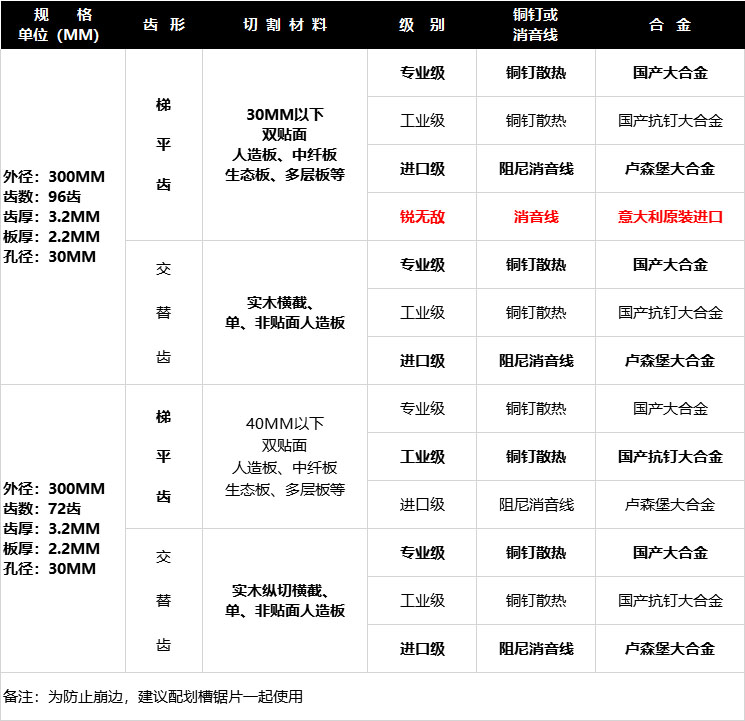The image size is (745, 721).
Task: Click "国产大合金" in 96齿 梯平齿 rows
Action: click(x=670, y=73)
